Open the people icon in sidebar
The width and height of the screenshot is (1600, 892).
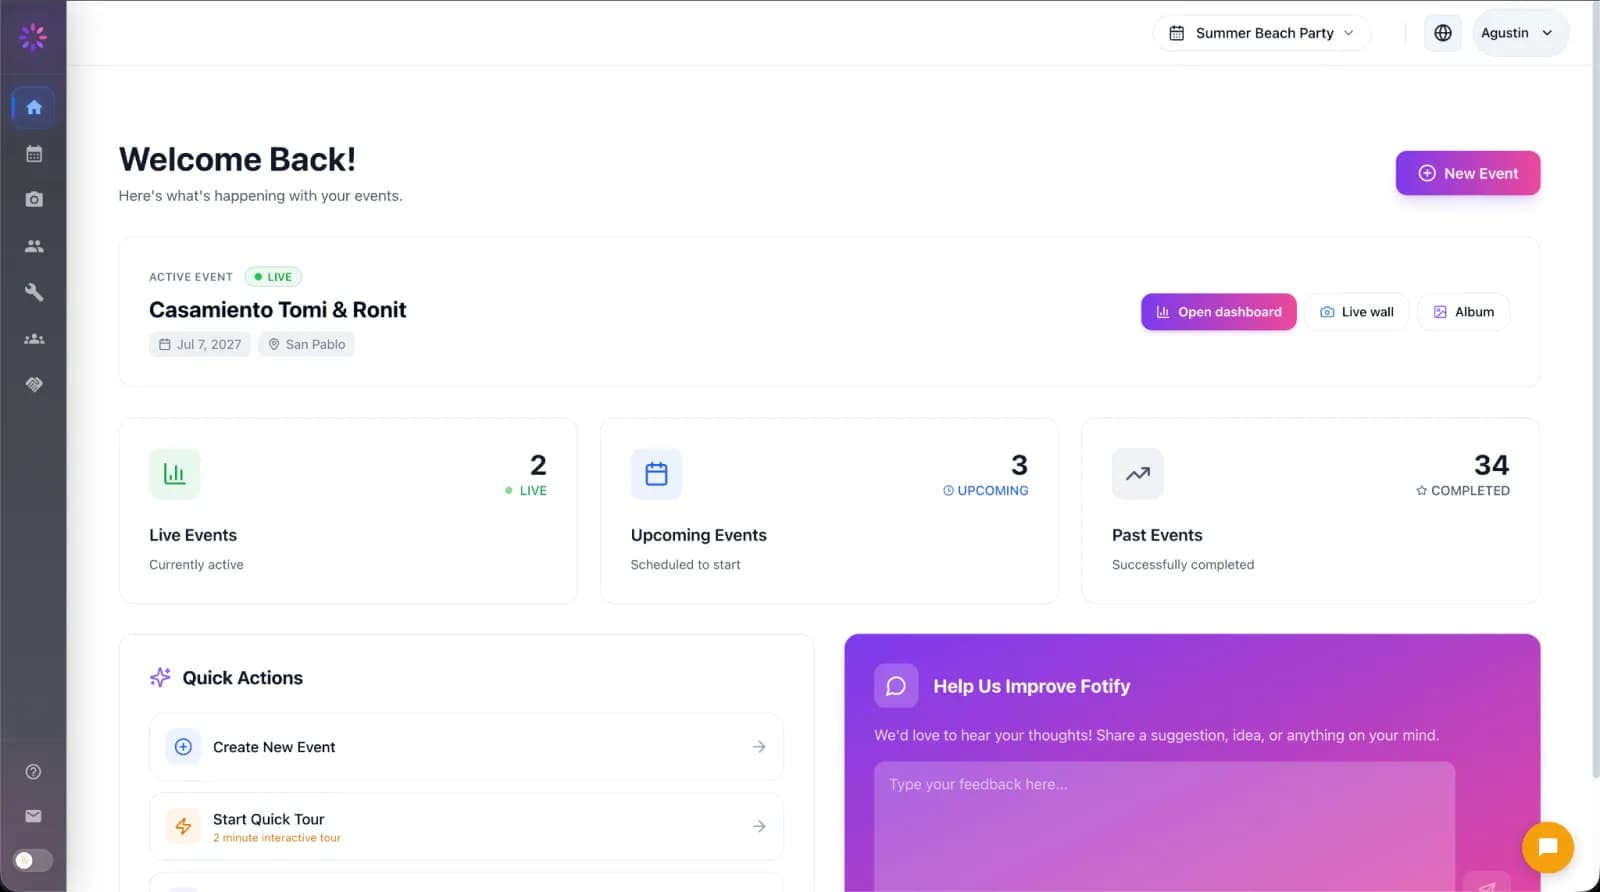(33, 246)
